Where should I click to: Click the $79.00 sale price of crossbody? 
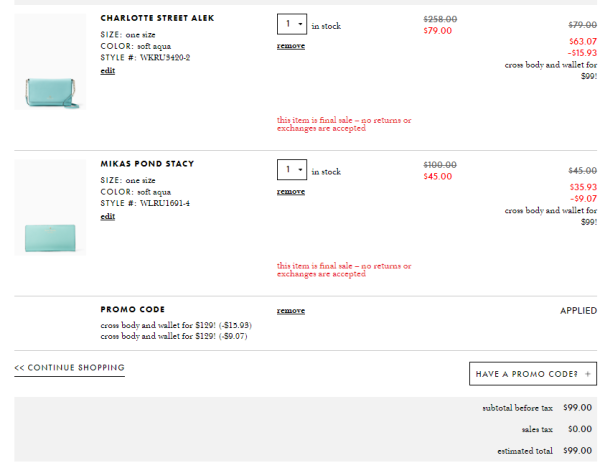[x=438, y=31]
